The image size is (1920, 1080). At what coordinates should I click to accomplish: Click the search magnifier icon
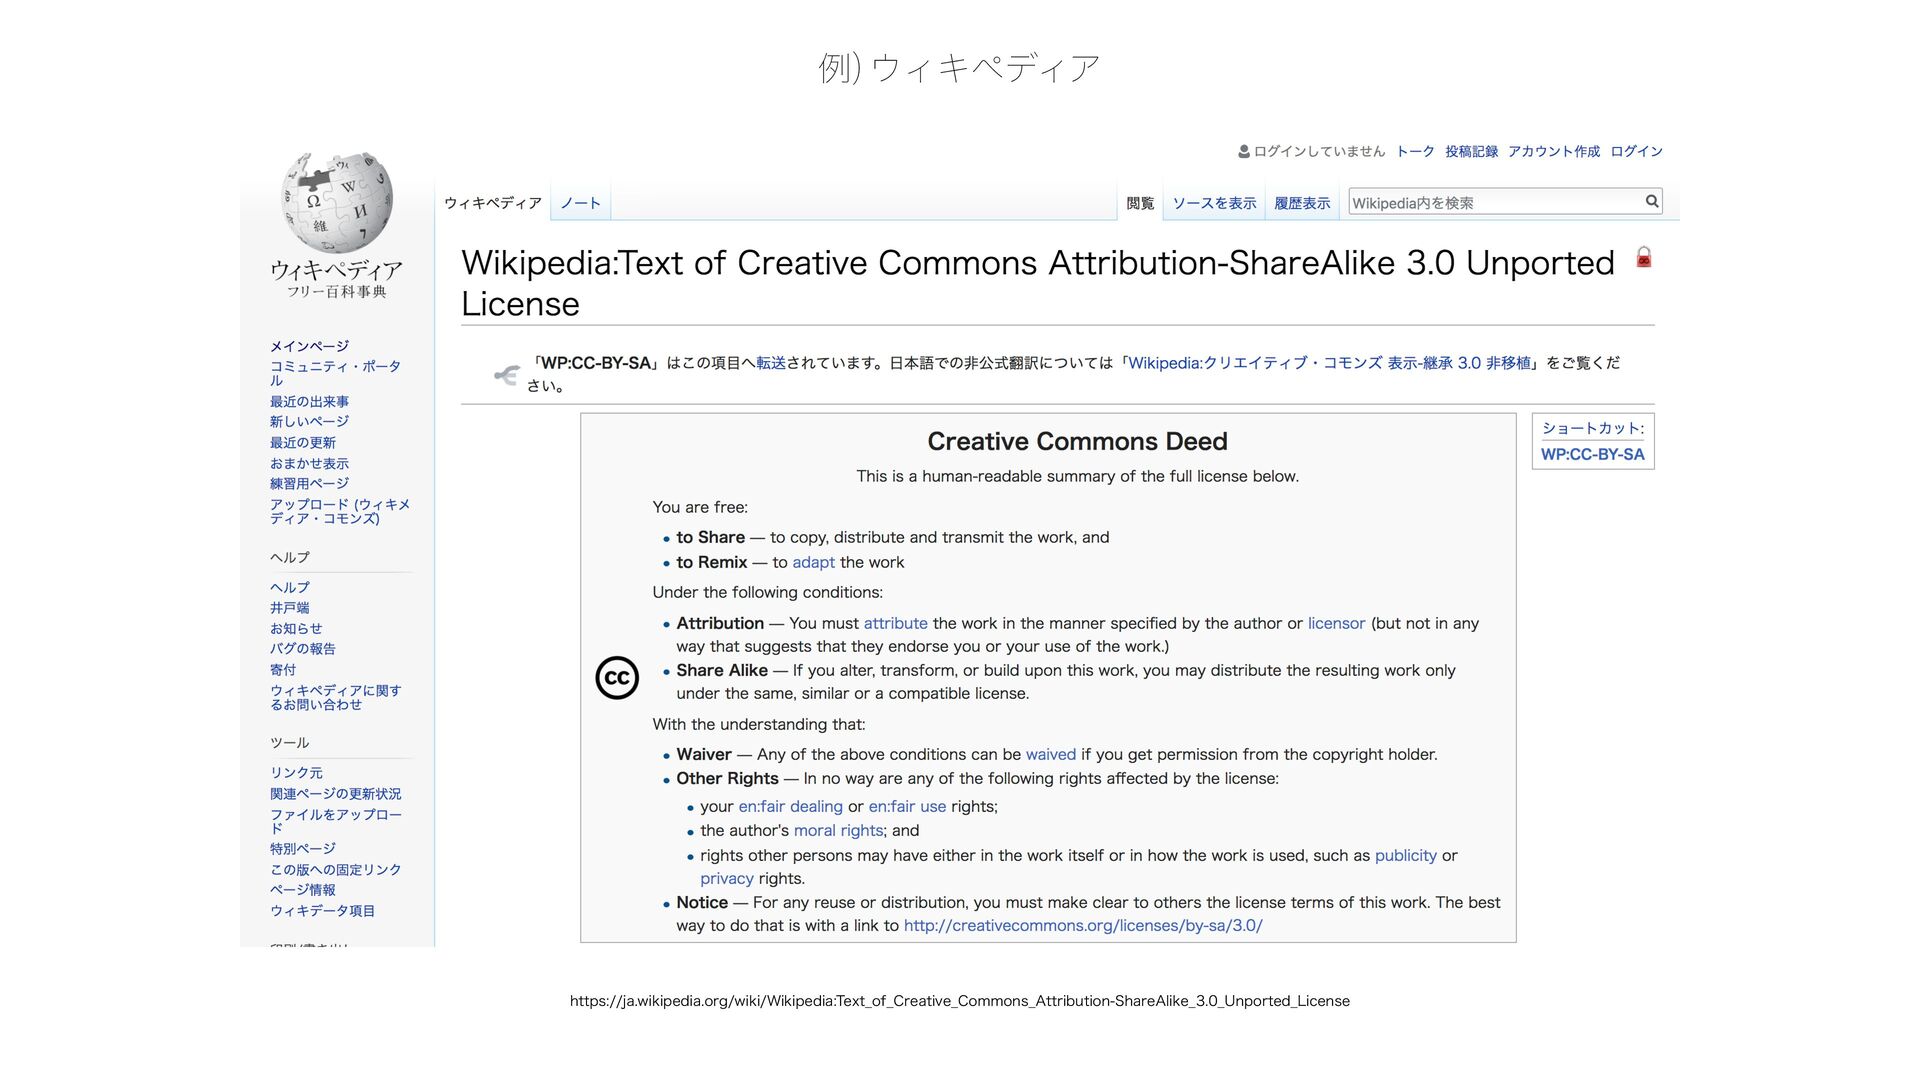click(x=1652, y=201)
